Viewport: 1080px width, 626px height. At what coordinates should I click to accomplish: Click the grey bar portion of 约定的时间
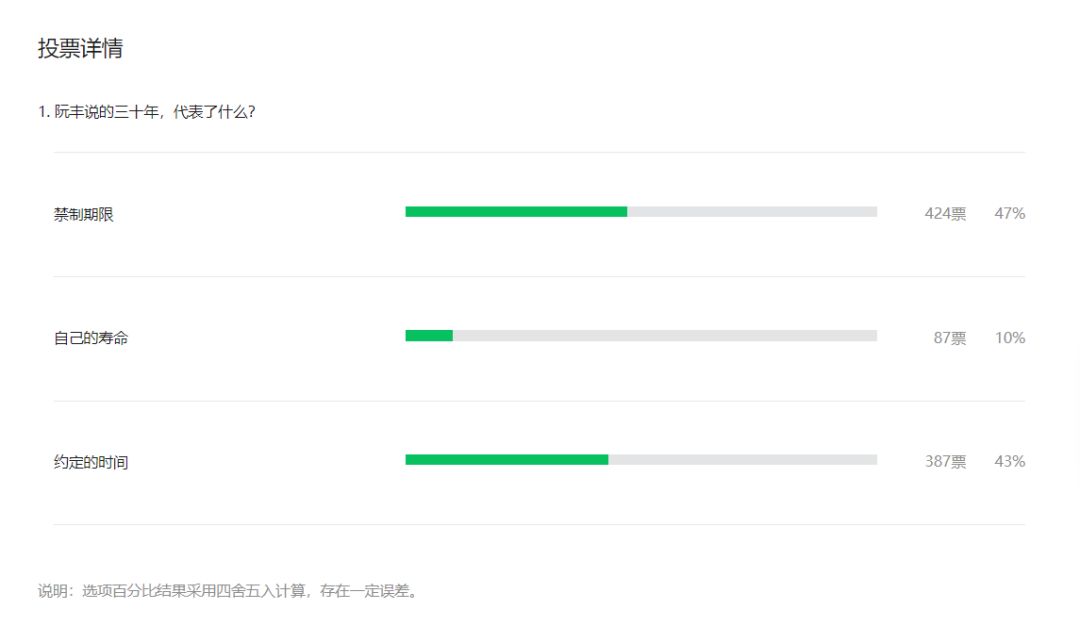tap(742, 459)
